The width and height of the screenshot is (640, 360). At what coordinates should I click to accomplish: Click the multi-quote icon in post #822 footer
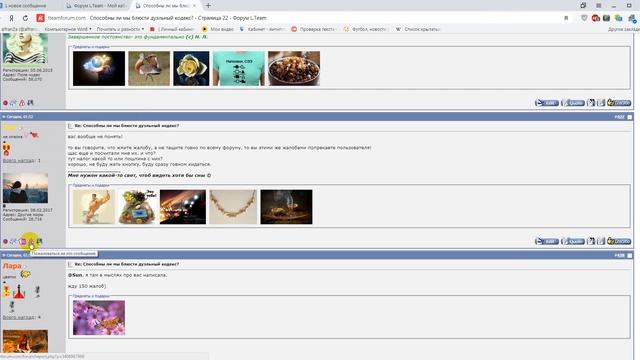pyautogui.click(x=591, y=241)
